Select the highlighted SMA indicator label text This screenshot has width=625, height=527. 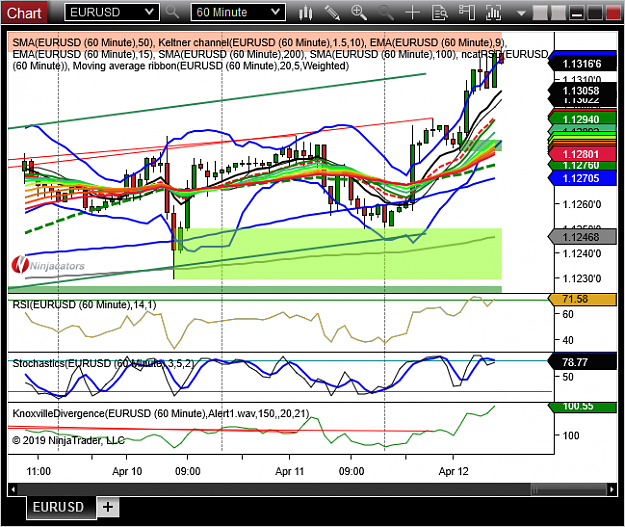tap(83, 42)
